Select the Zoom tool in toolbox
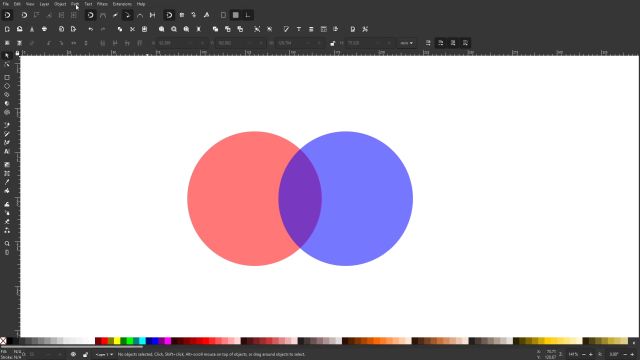 point(7,244)
